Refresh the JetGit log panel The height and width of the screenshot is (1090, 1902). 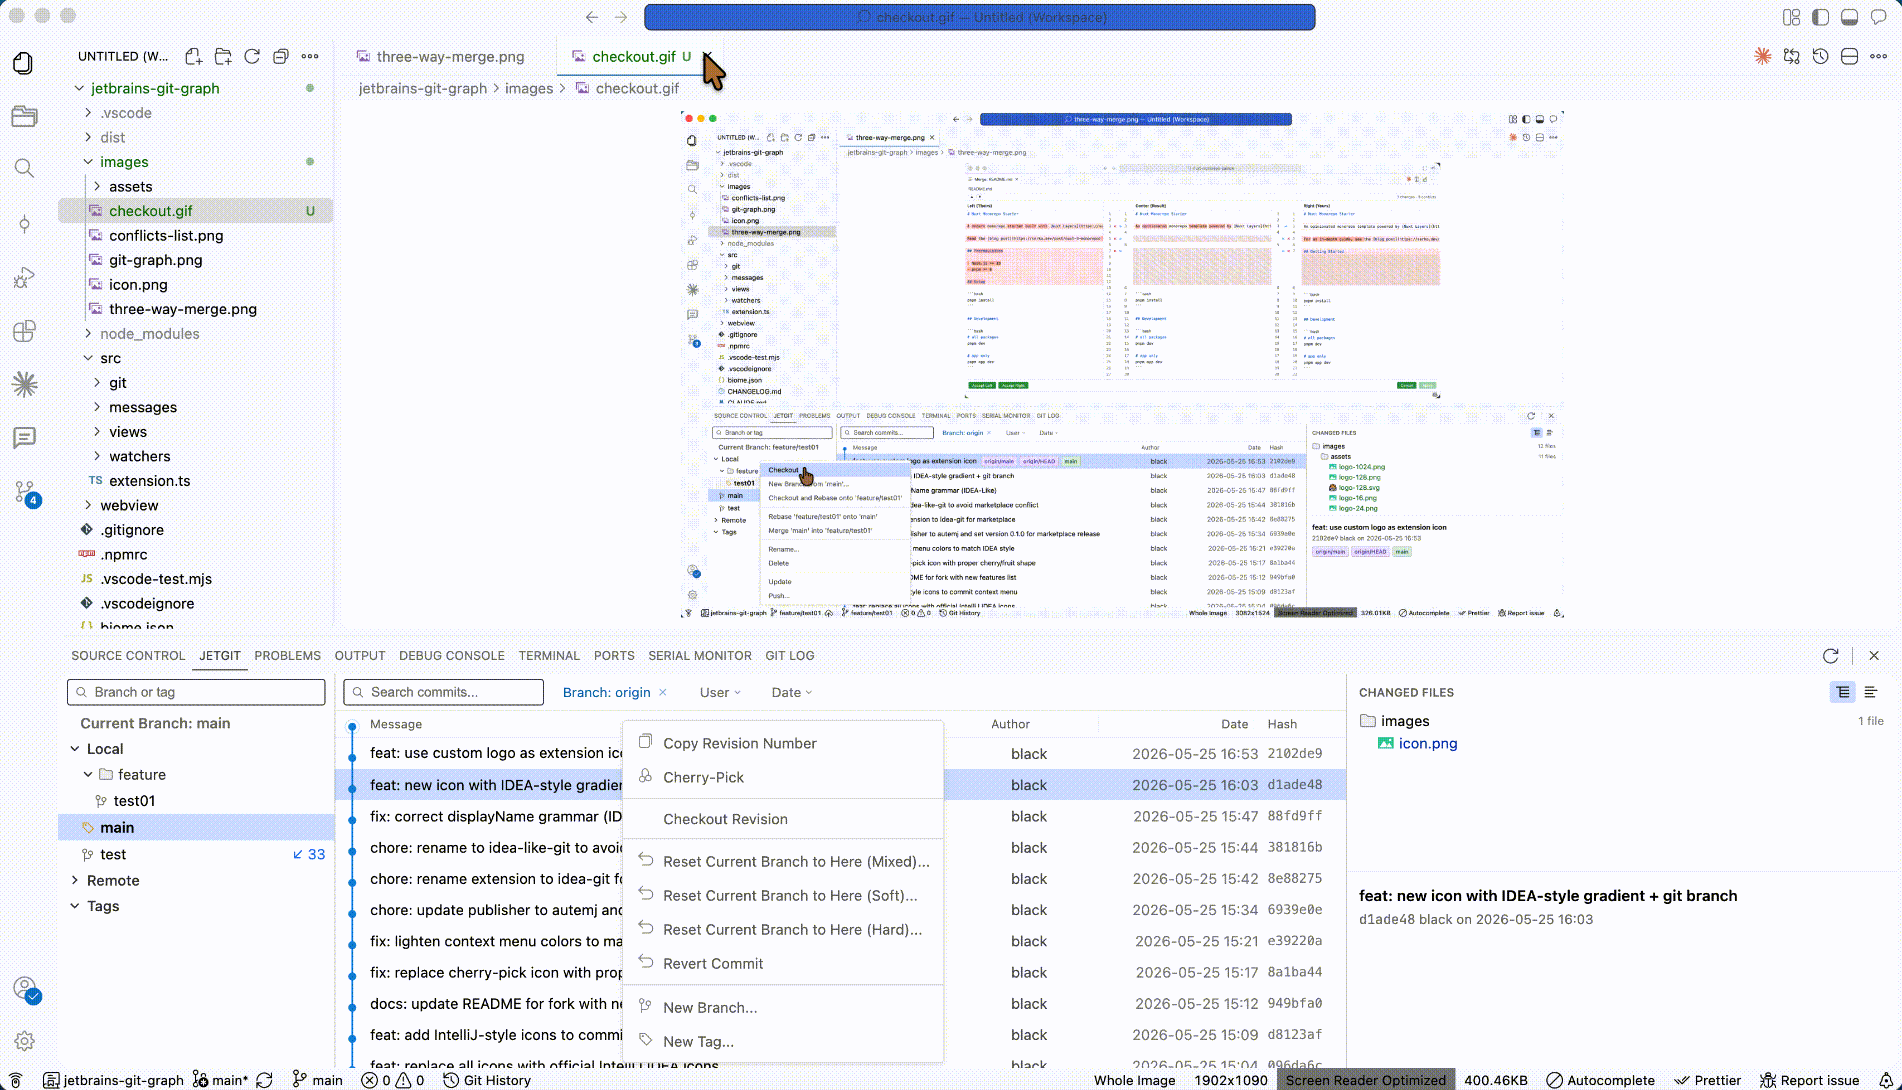(1831, 656)
